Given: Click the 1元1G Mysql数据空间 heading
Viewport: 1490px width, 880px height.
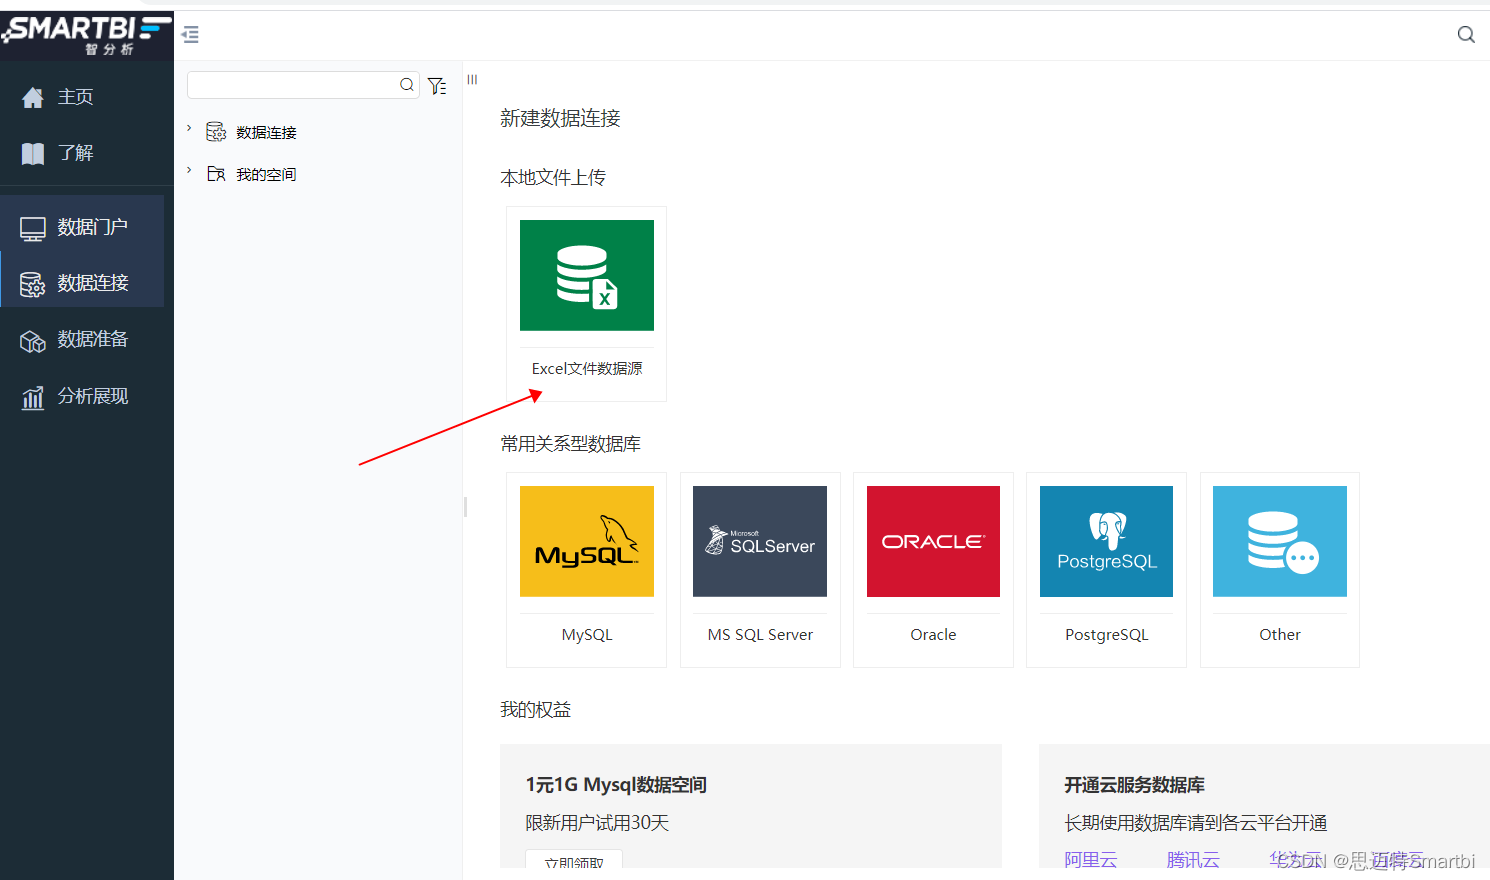Looking at the screenshot, I should 616,785.
